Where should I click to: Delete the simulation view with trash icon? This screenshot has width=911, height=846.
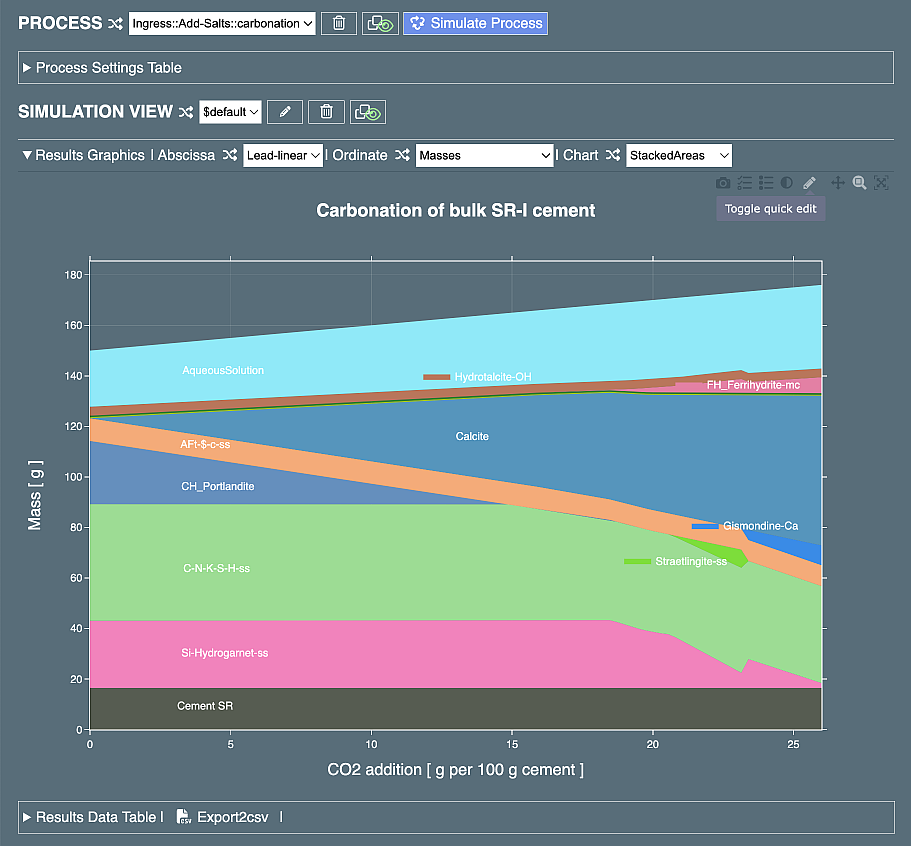pyautogui.click(x=326, y=112)
